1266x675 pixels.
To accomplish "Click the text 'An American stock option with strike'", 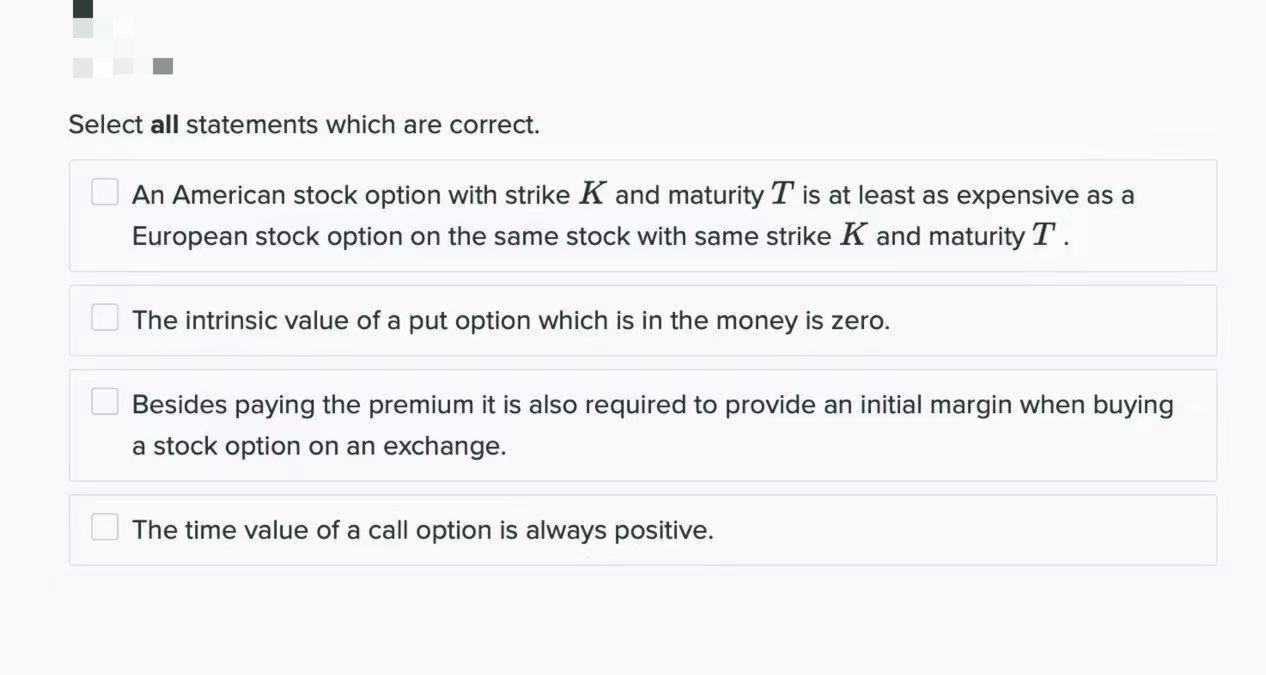I will tap(351, 195).
